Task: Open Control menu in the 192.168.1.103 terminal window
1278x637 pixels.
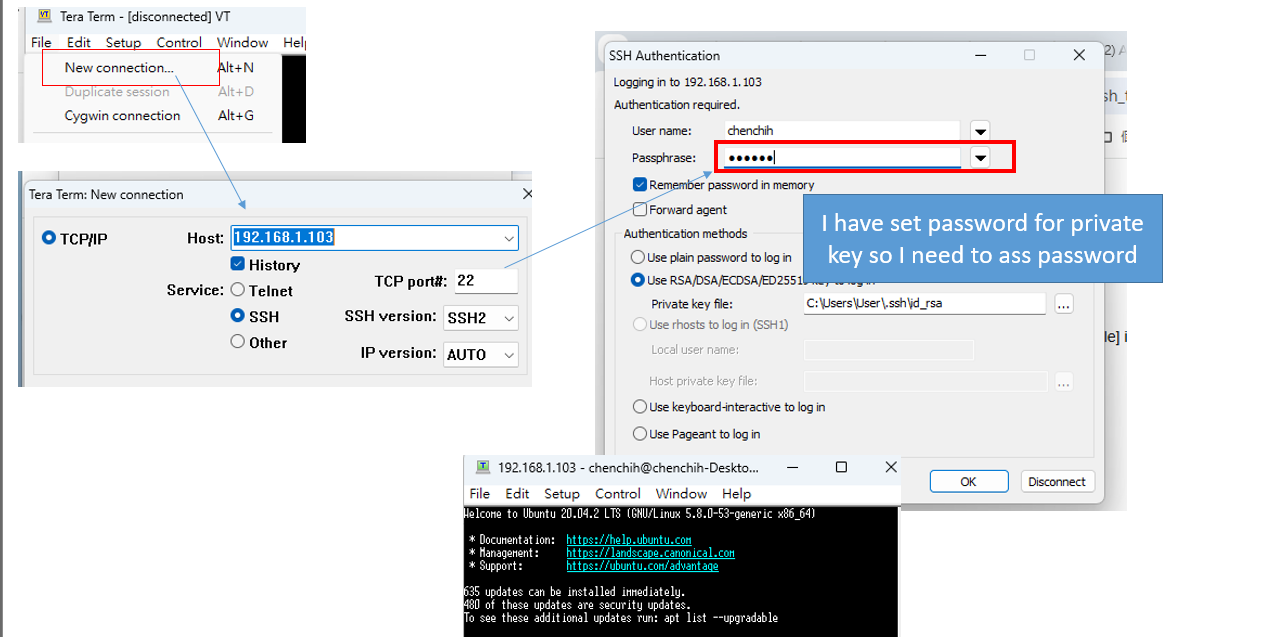Action: 618,494
